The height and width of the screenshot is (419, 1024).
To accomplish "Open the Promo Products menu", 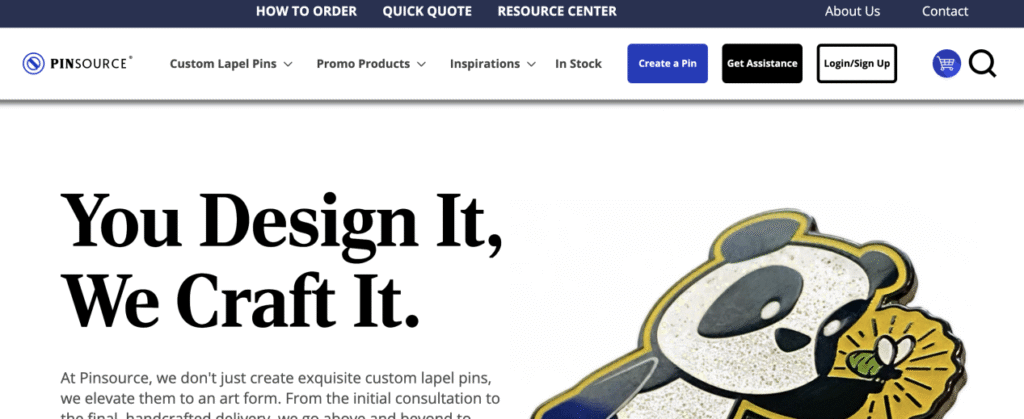I will point(363,63).
